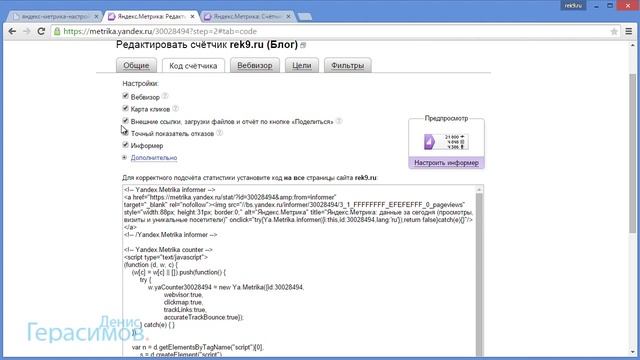
Task: Toggle the Вебвизор checkbox
Action: point(125,96)
